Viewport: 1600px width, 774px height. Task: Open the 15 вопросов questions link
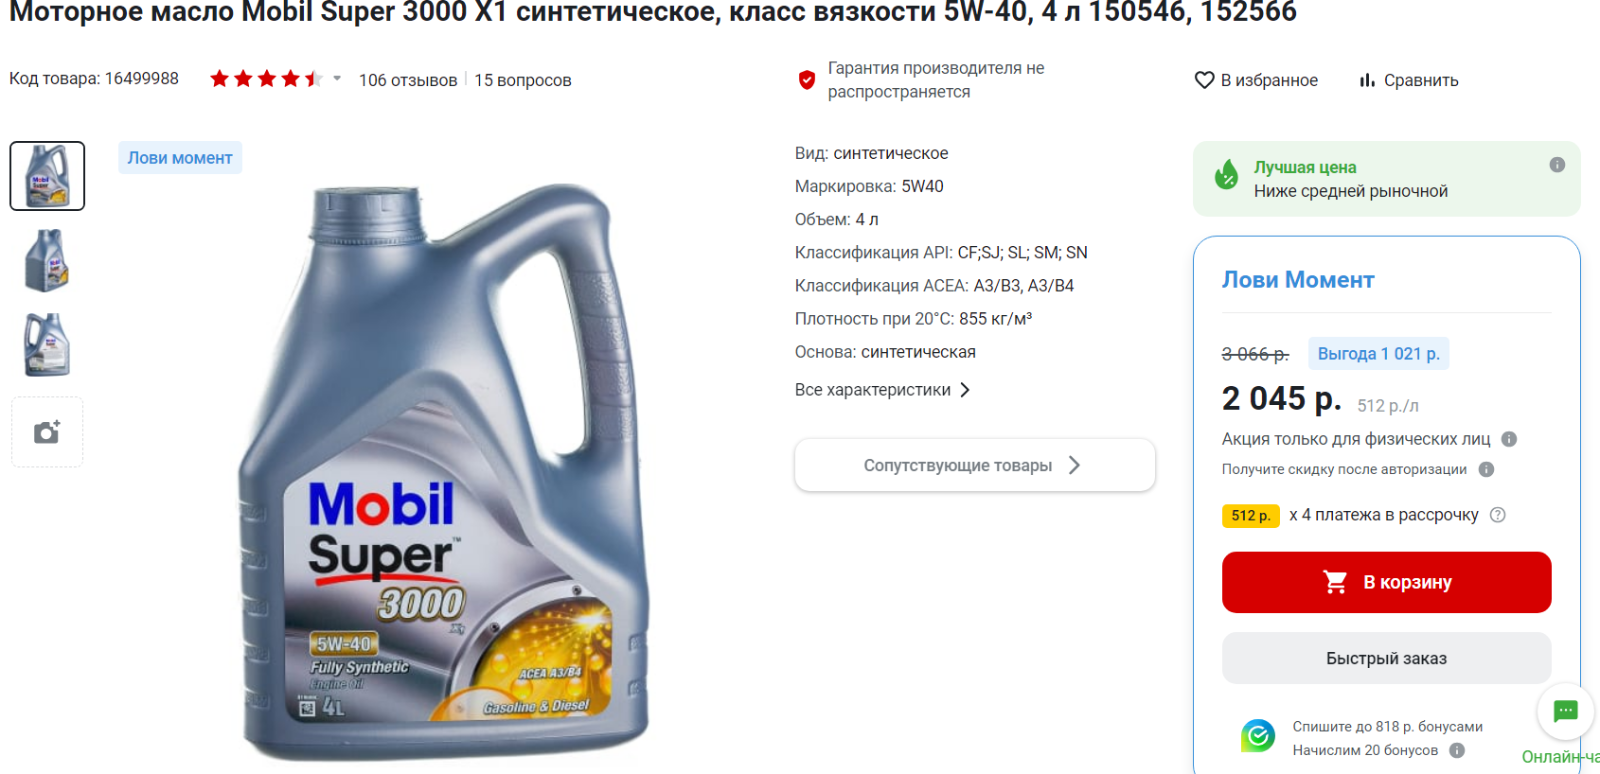click(x=523, y=80)
